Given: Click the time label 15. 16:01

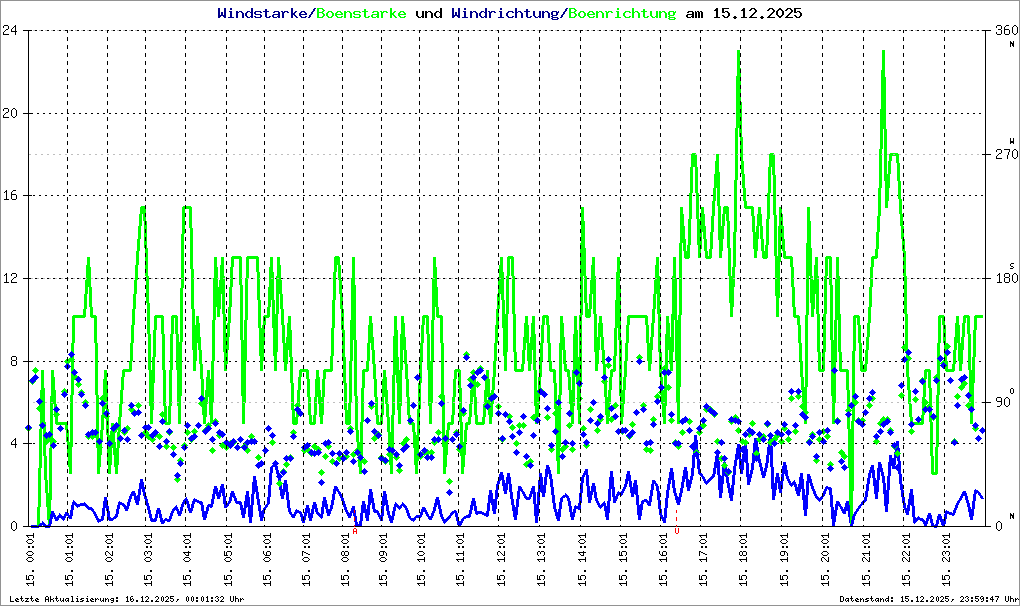Looking at the screenshot, I should tap(663, 559).
